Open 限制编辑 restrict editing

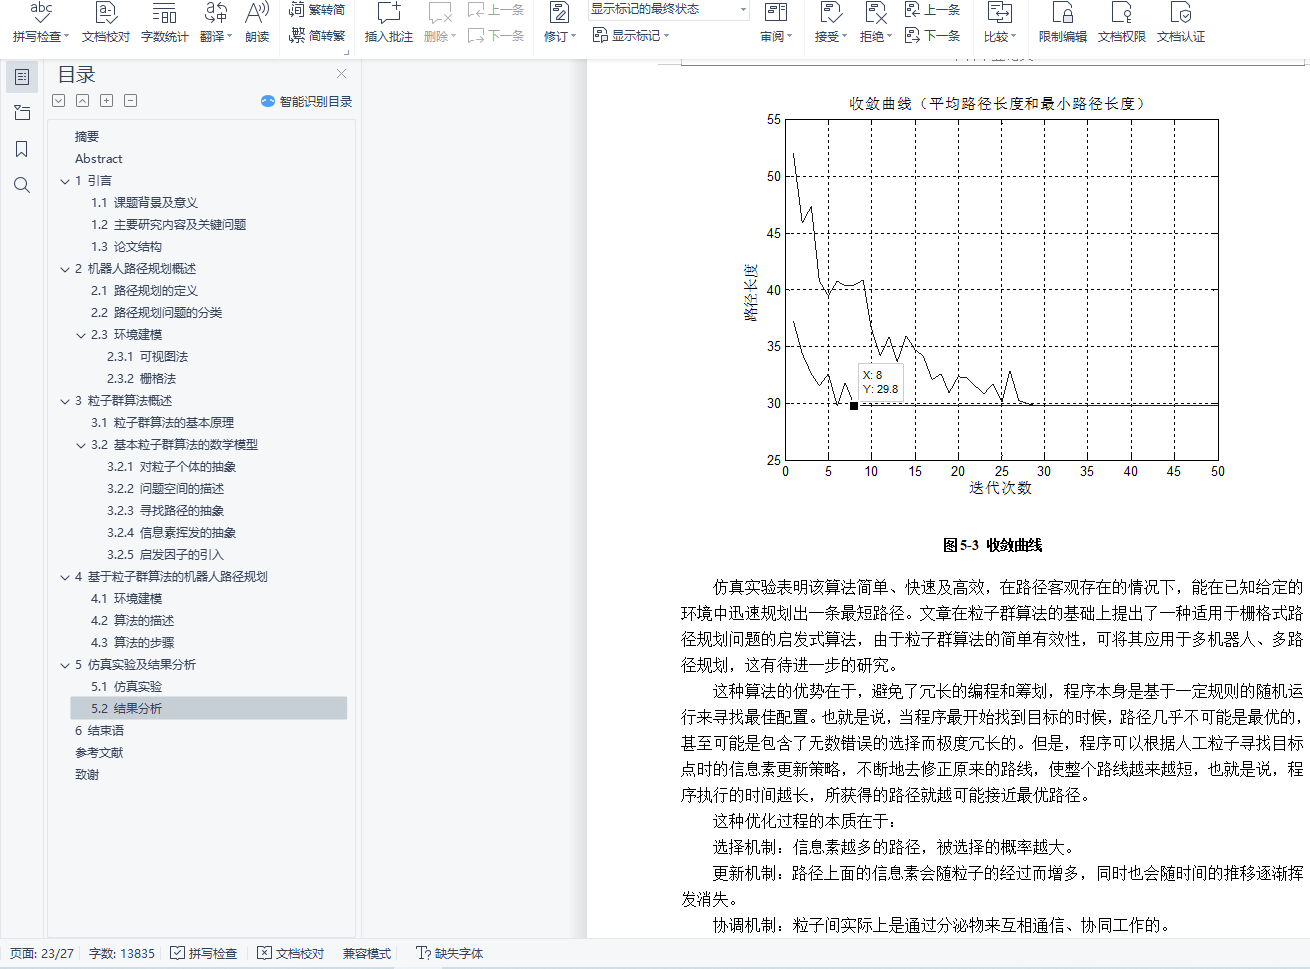(x=1062, y=22)
